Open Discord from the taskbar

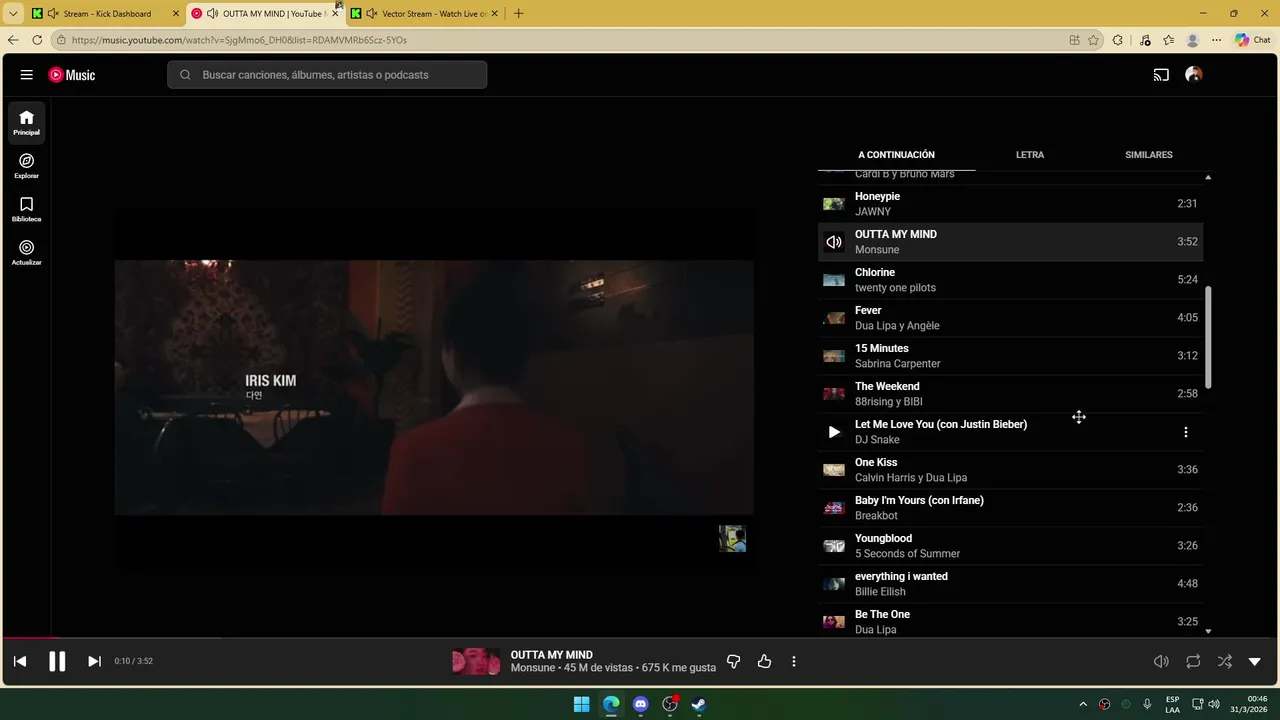[641, 704]
